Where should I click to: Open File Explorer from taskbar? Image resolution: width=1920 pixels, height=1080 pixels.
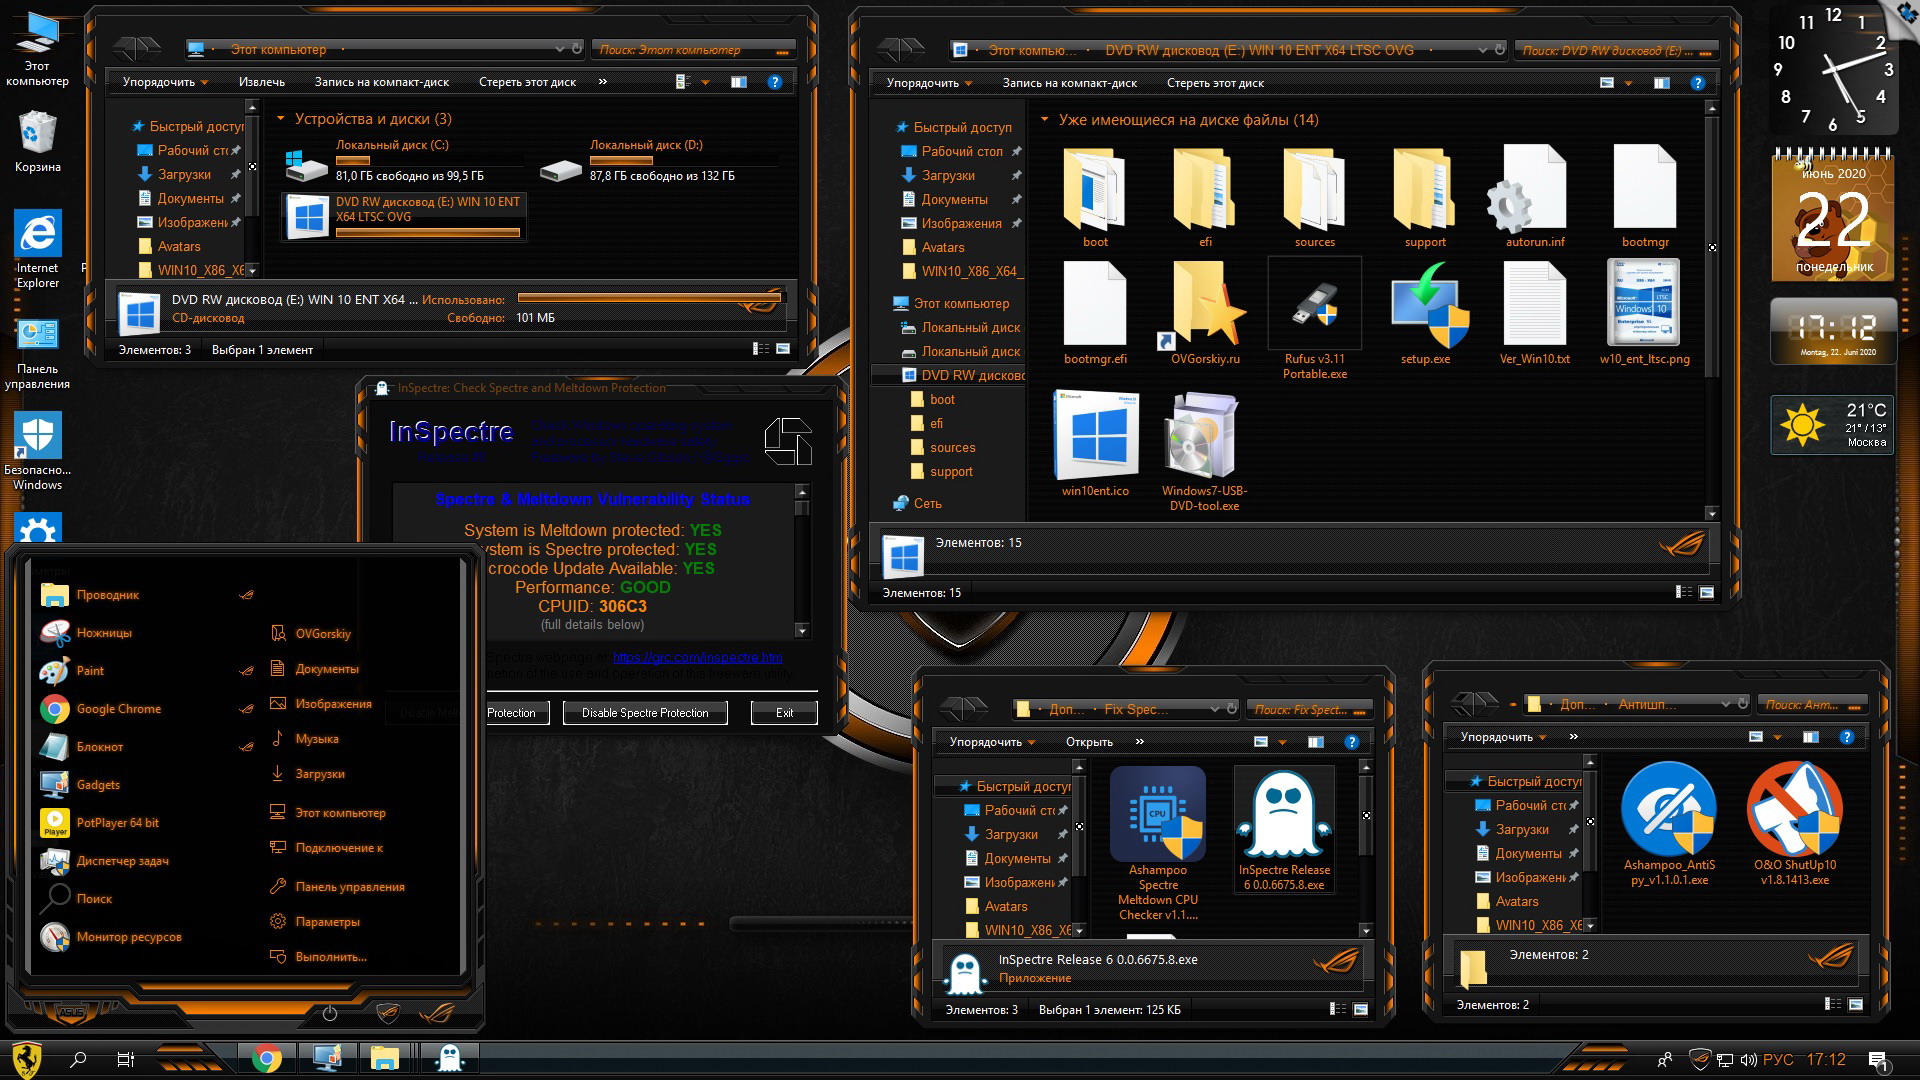point(385,1058)
